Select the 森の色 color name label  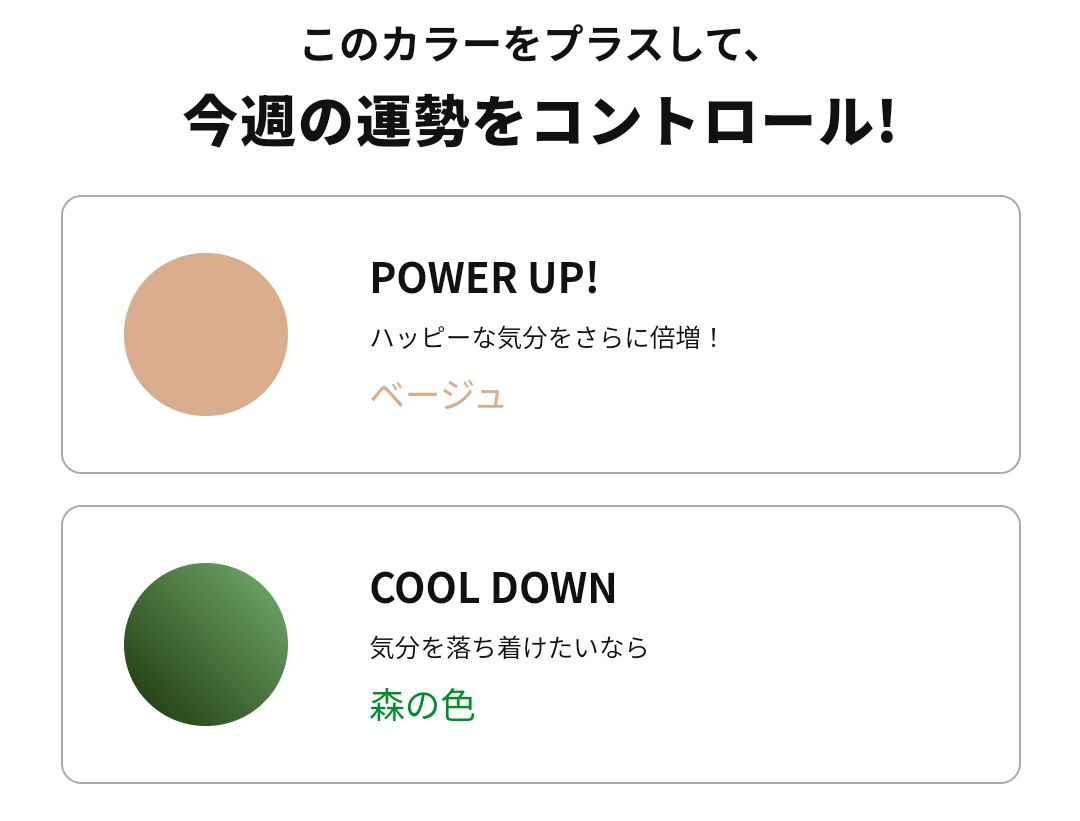(422, 706)
